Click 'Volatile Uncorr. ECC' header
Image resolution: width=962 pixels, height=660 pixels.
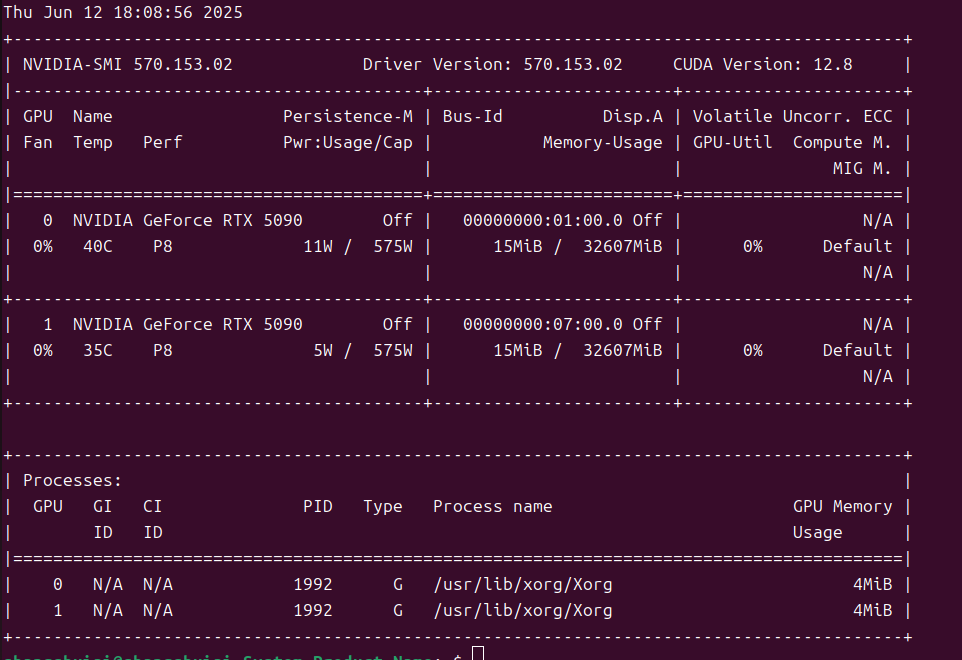[793, 117]
